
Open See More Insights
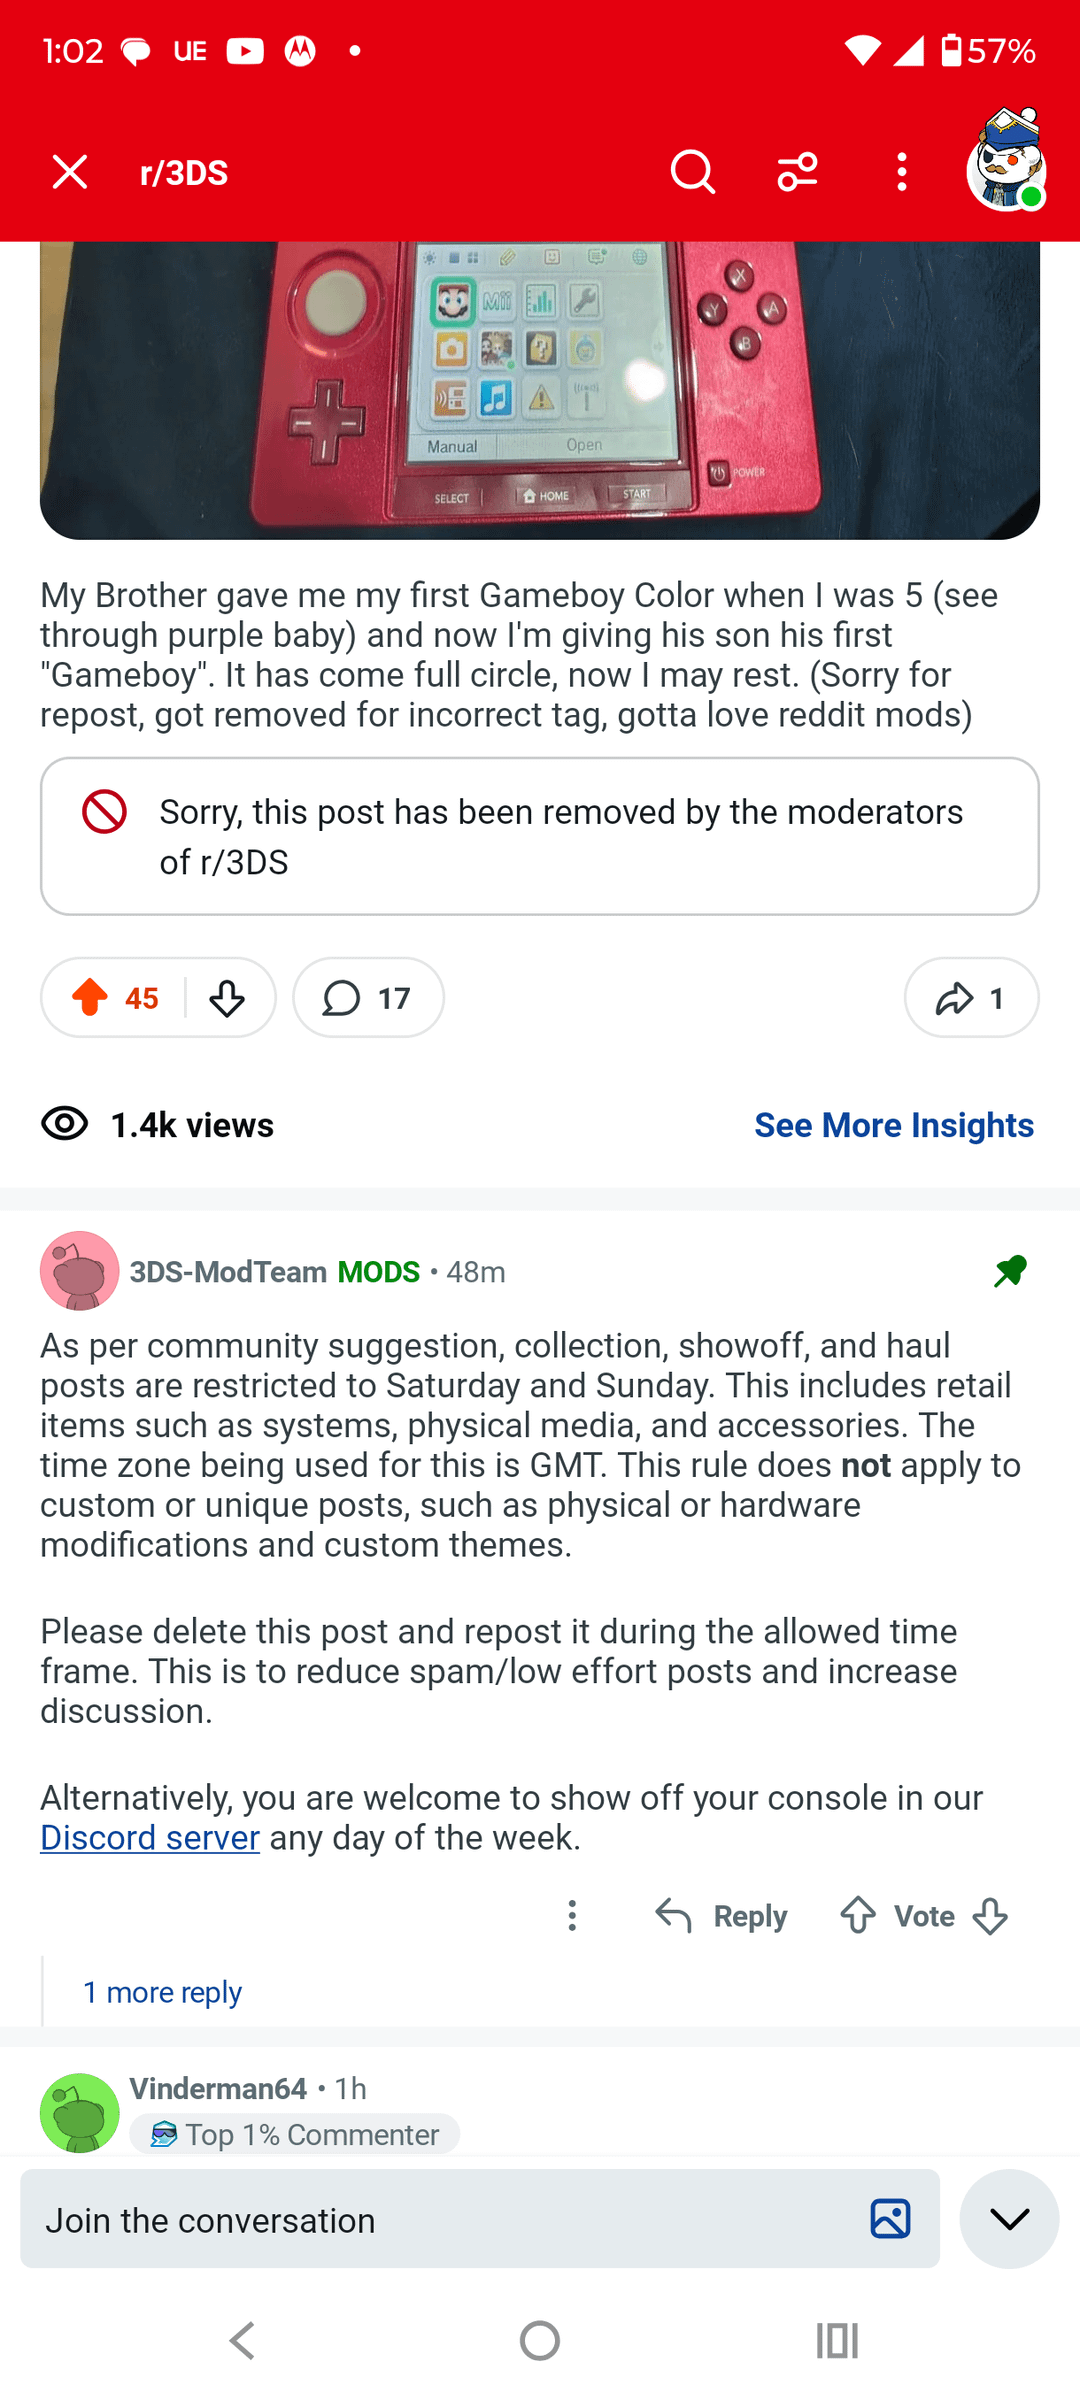(894, 1125)
